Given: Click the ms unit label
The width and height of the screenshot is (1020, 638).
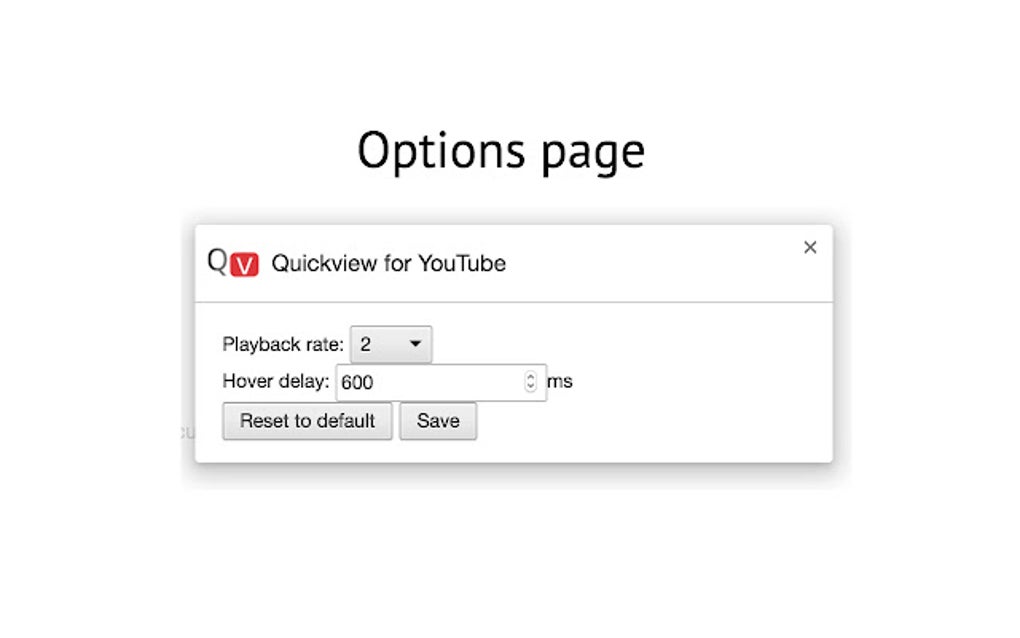Looking at the screenshot, I should [558, 381].
